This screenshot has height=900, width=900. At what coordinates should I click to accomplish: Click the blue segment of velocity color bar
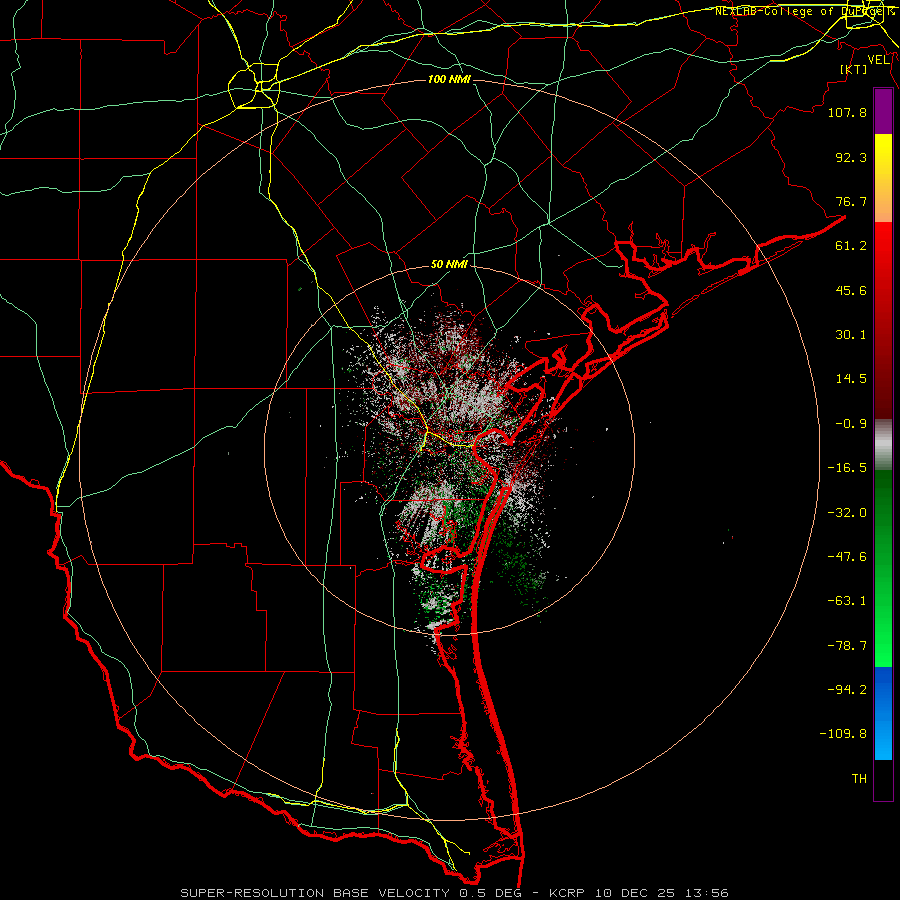click(883, 713)
